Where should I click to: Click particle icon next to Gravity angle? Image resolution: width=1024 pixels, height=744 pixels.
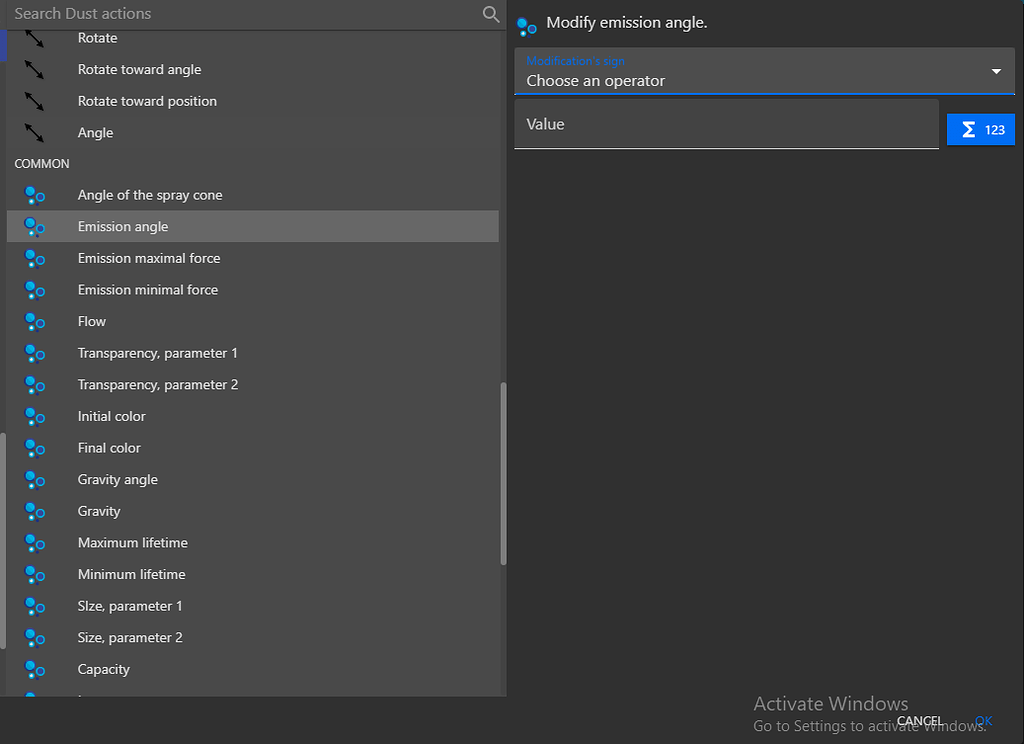pyautogui.click(x=34, y=479)
